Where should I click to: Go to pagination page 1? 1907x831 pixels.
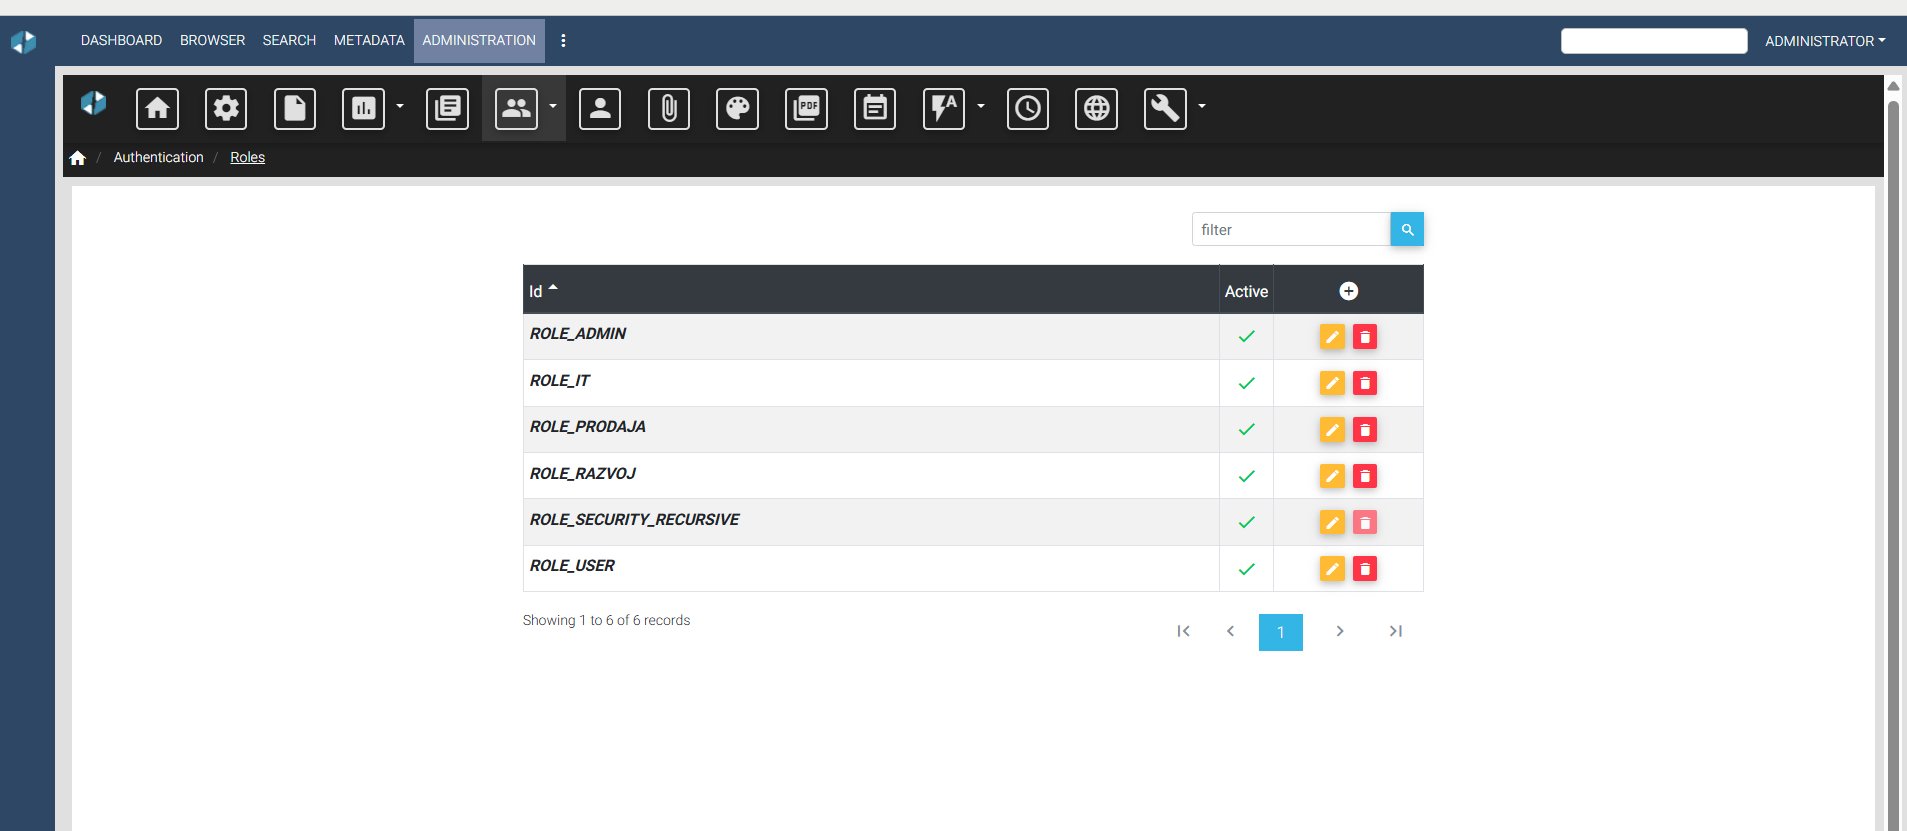click(x=1281, y=632)
